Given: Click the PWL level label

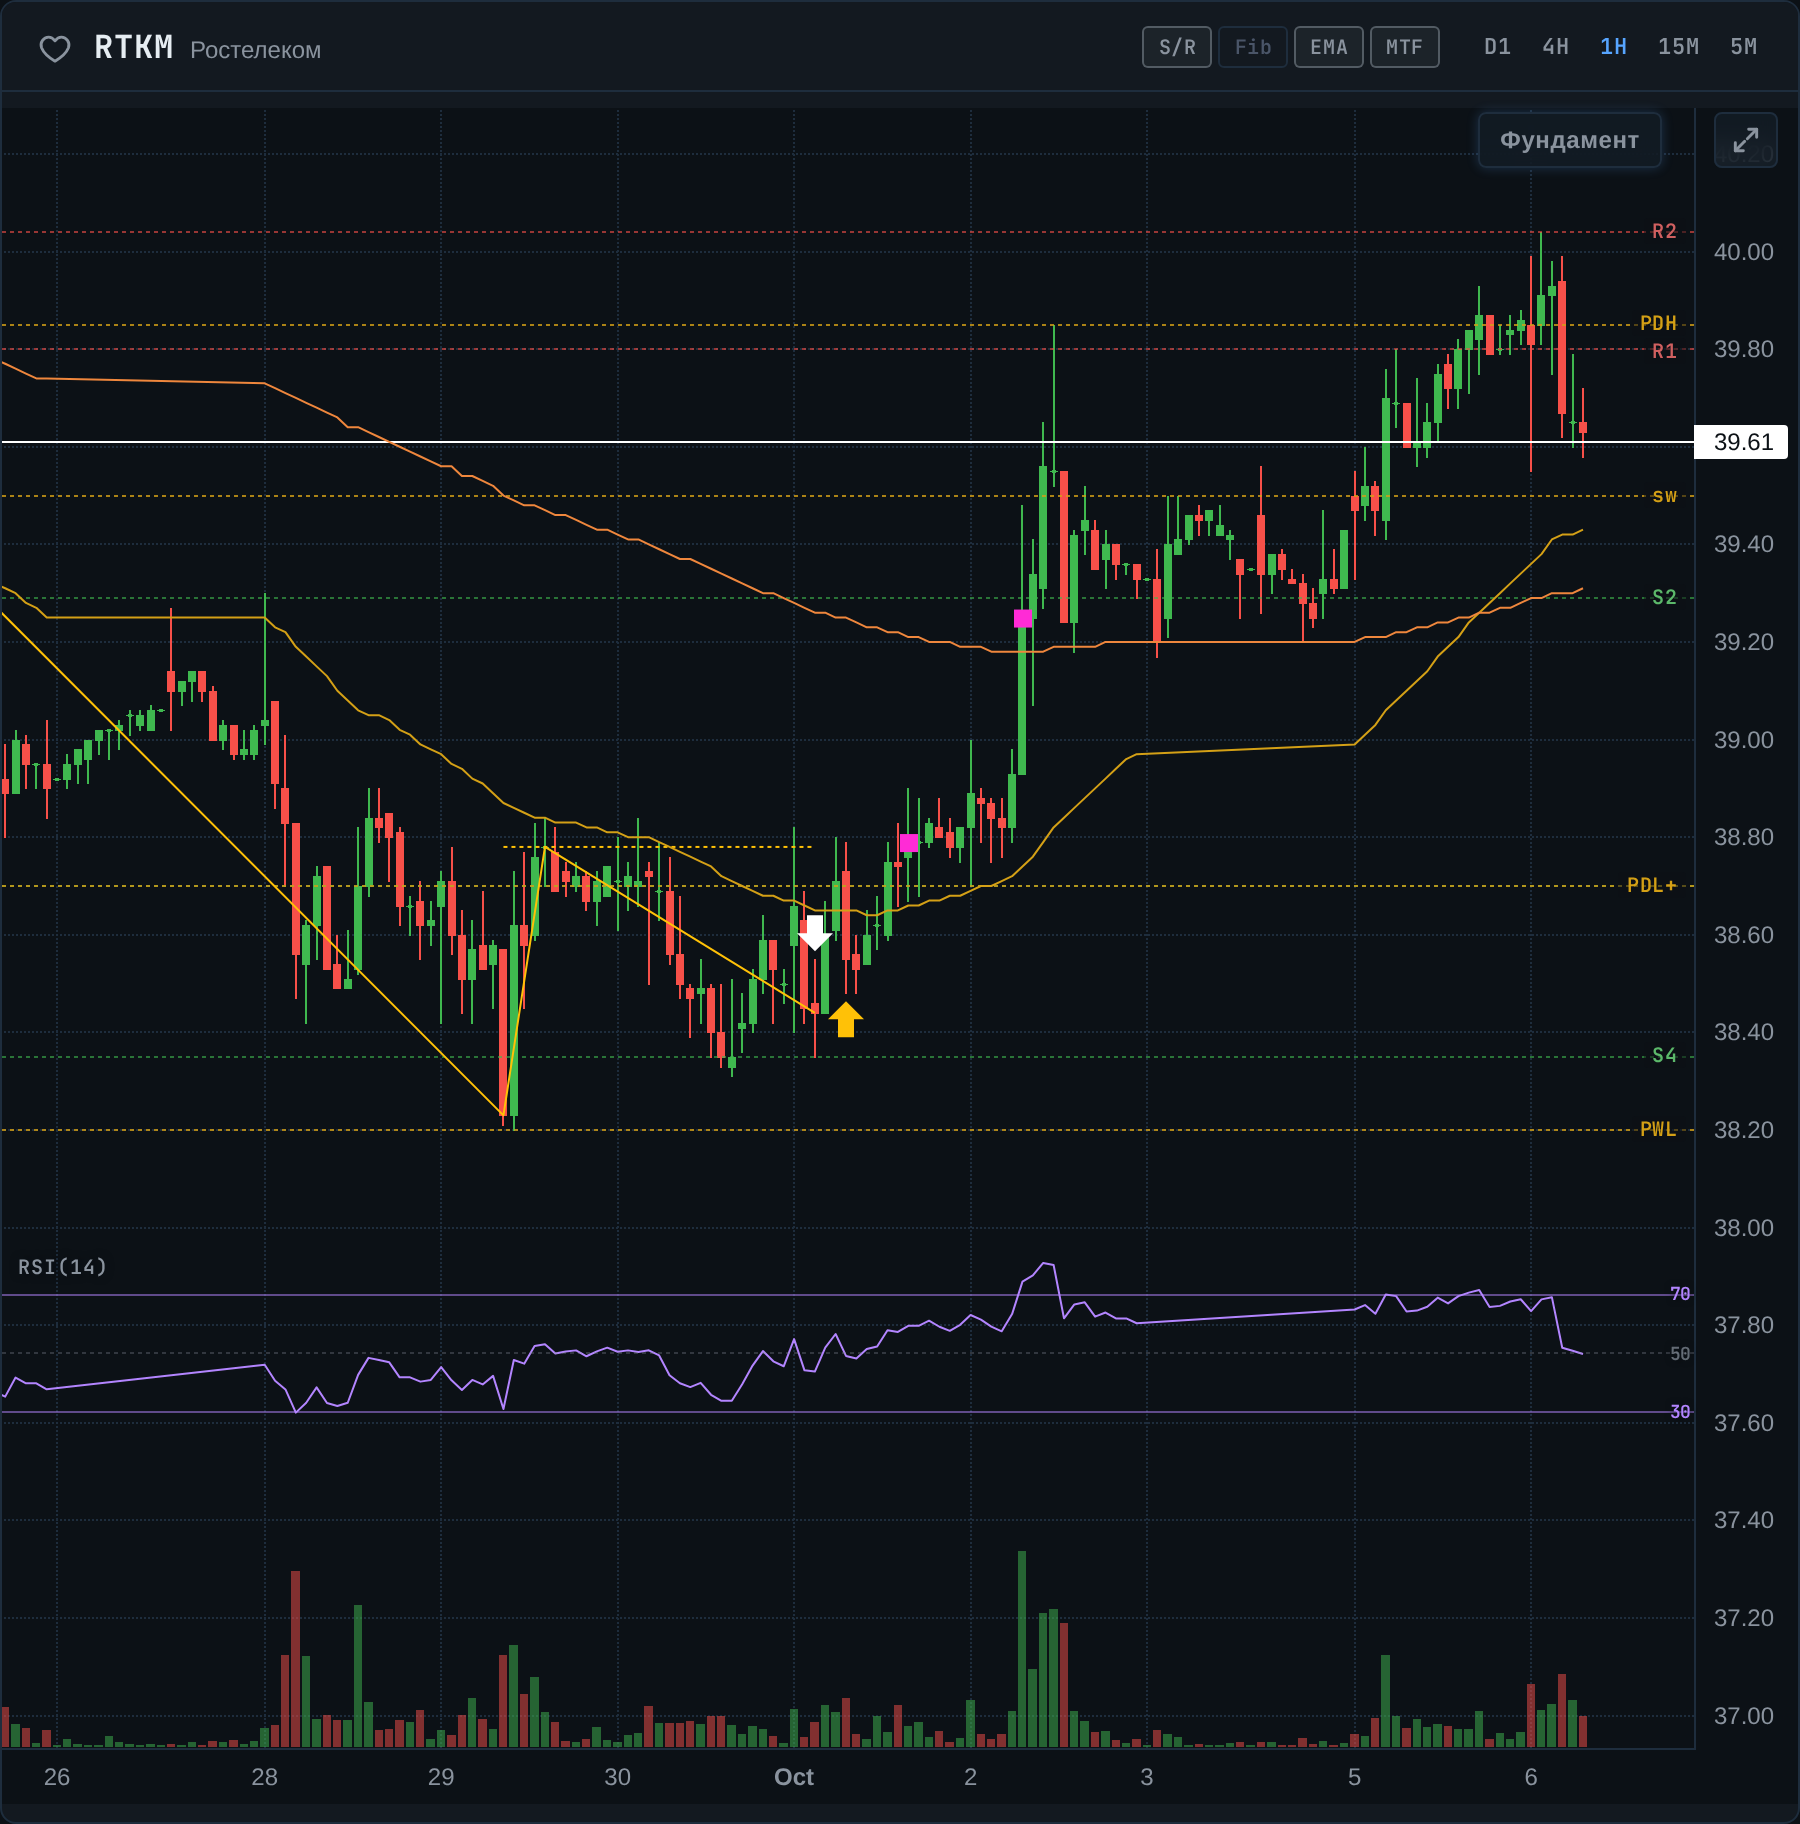Looking at the screenshot, I should pos(1658,1129).
